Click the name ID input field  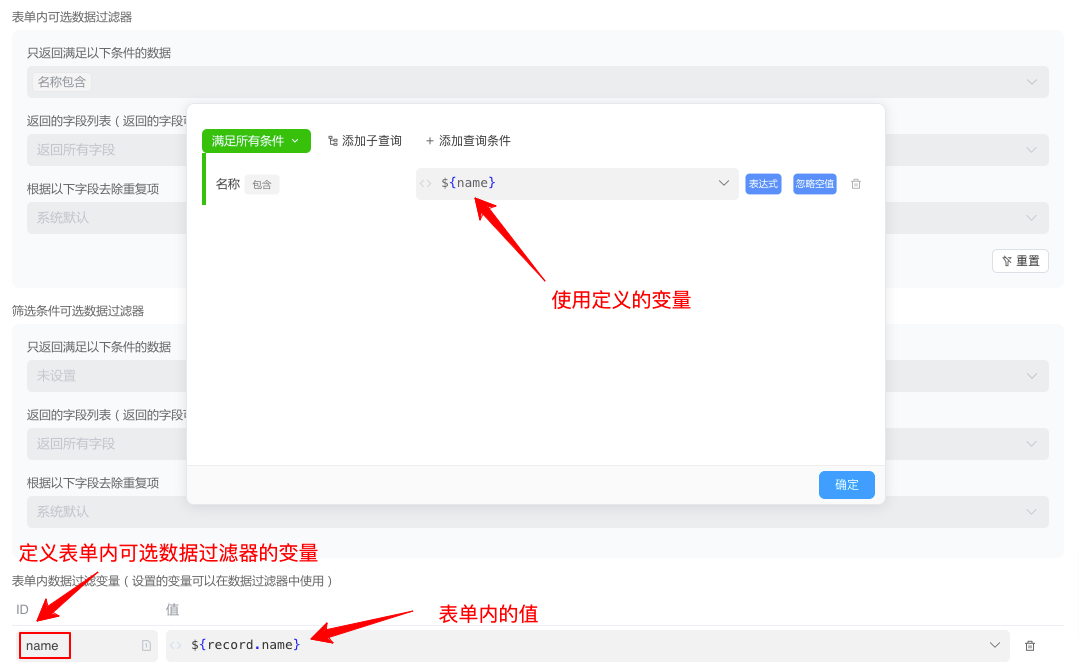(80, 646)
